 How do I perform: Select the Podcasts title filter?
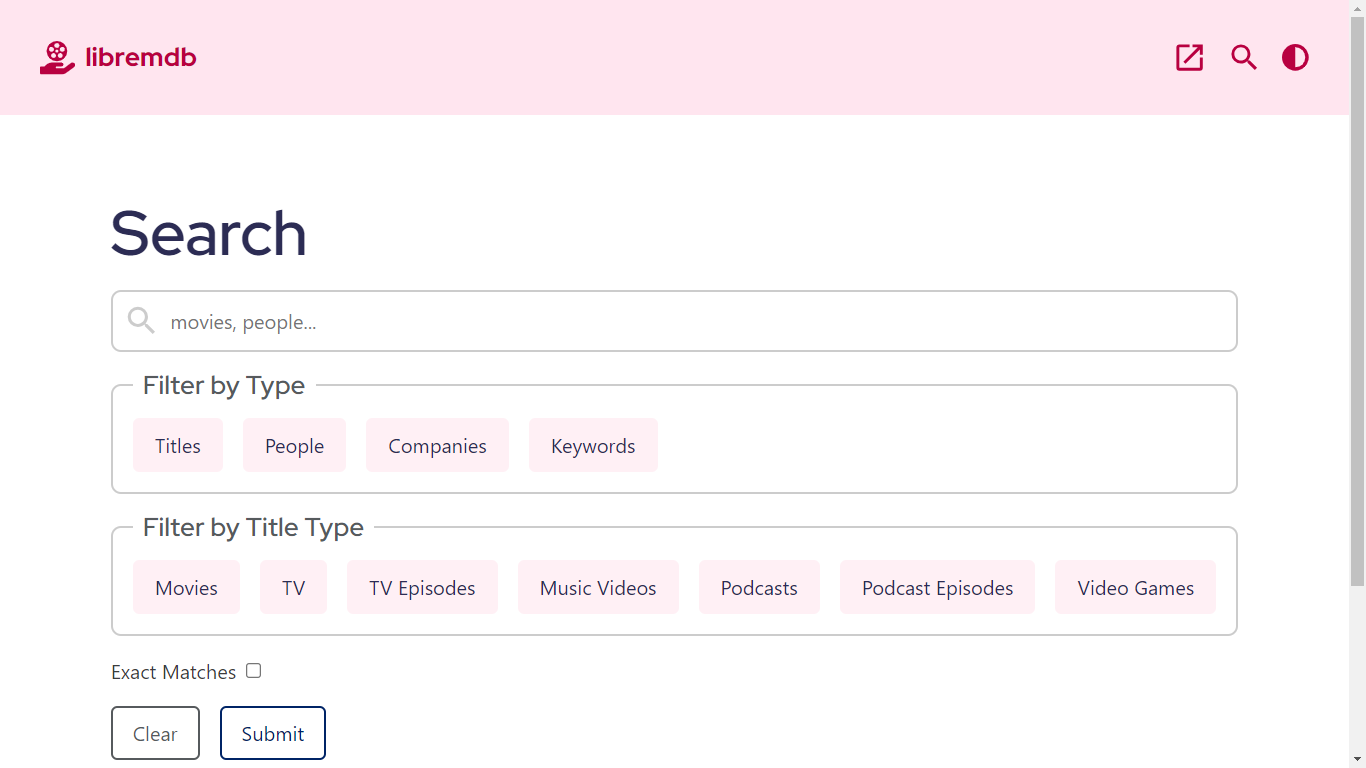[759, 588]
